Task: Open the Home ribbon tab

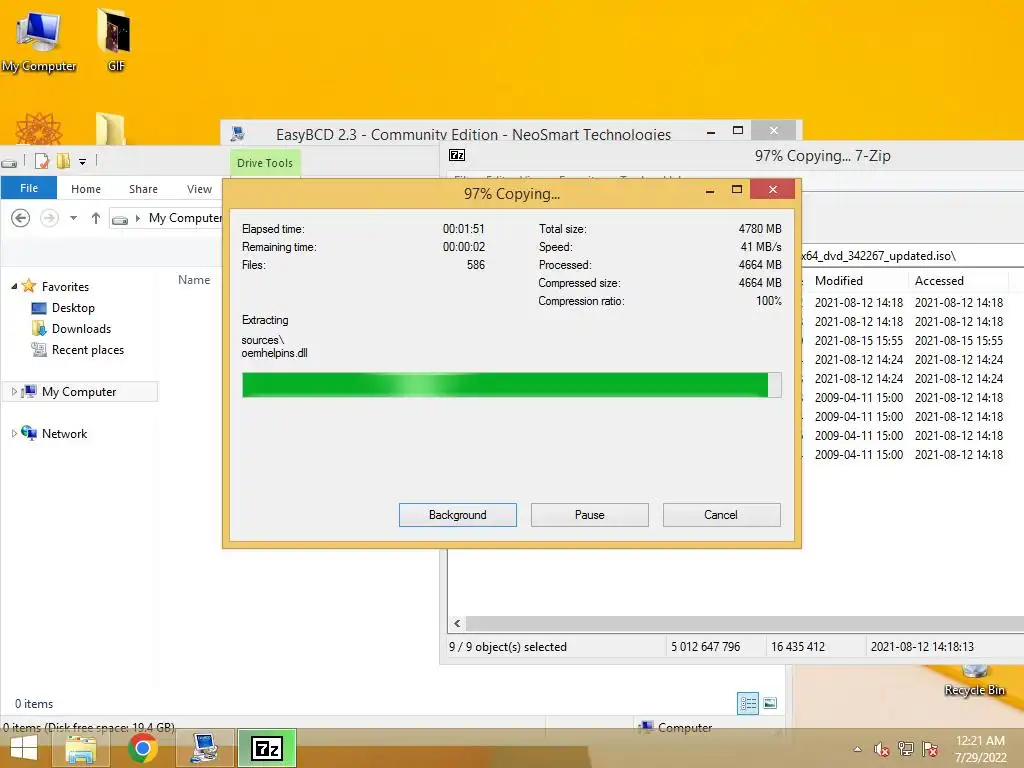Action: coord(86,189)
